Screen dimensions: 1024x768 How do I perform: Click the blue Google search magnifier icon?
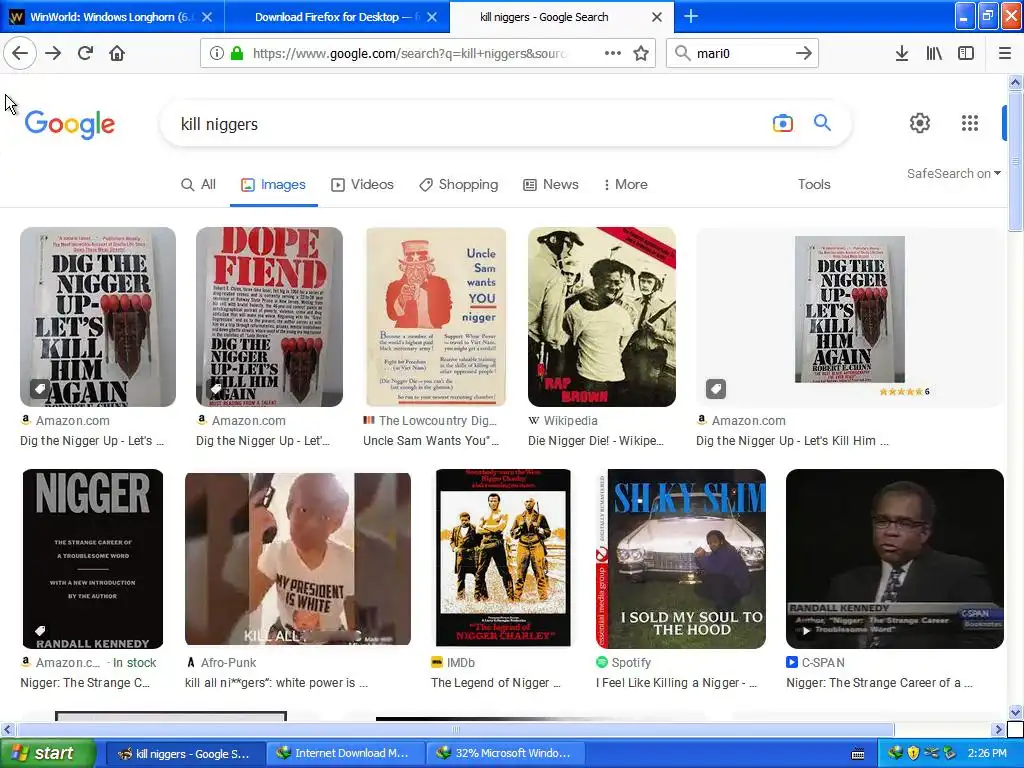pyautogui.click(x=822, y=122)
